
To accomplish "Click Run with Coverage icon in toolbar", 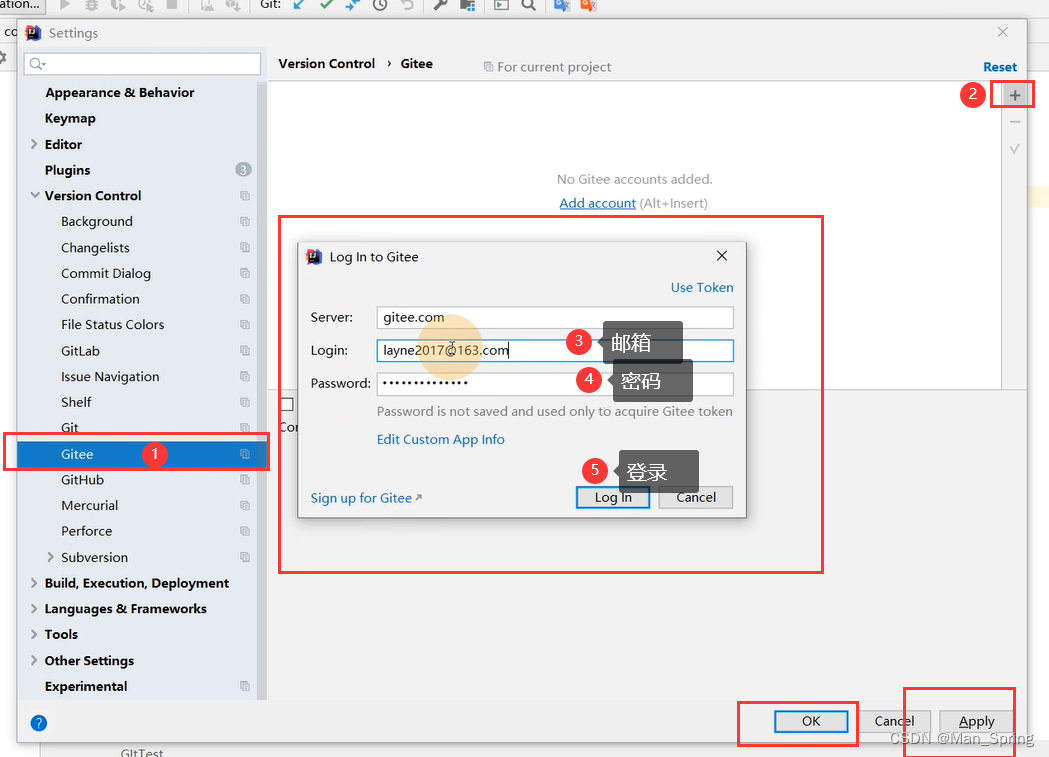I will pyautogui.click(x=118, y=5).
